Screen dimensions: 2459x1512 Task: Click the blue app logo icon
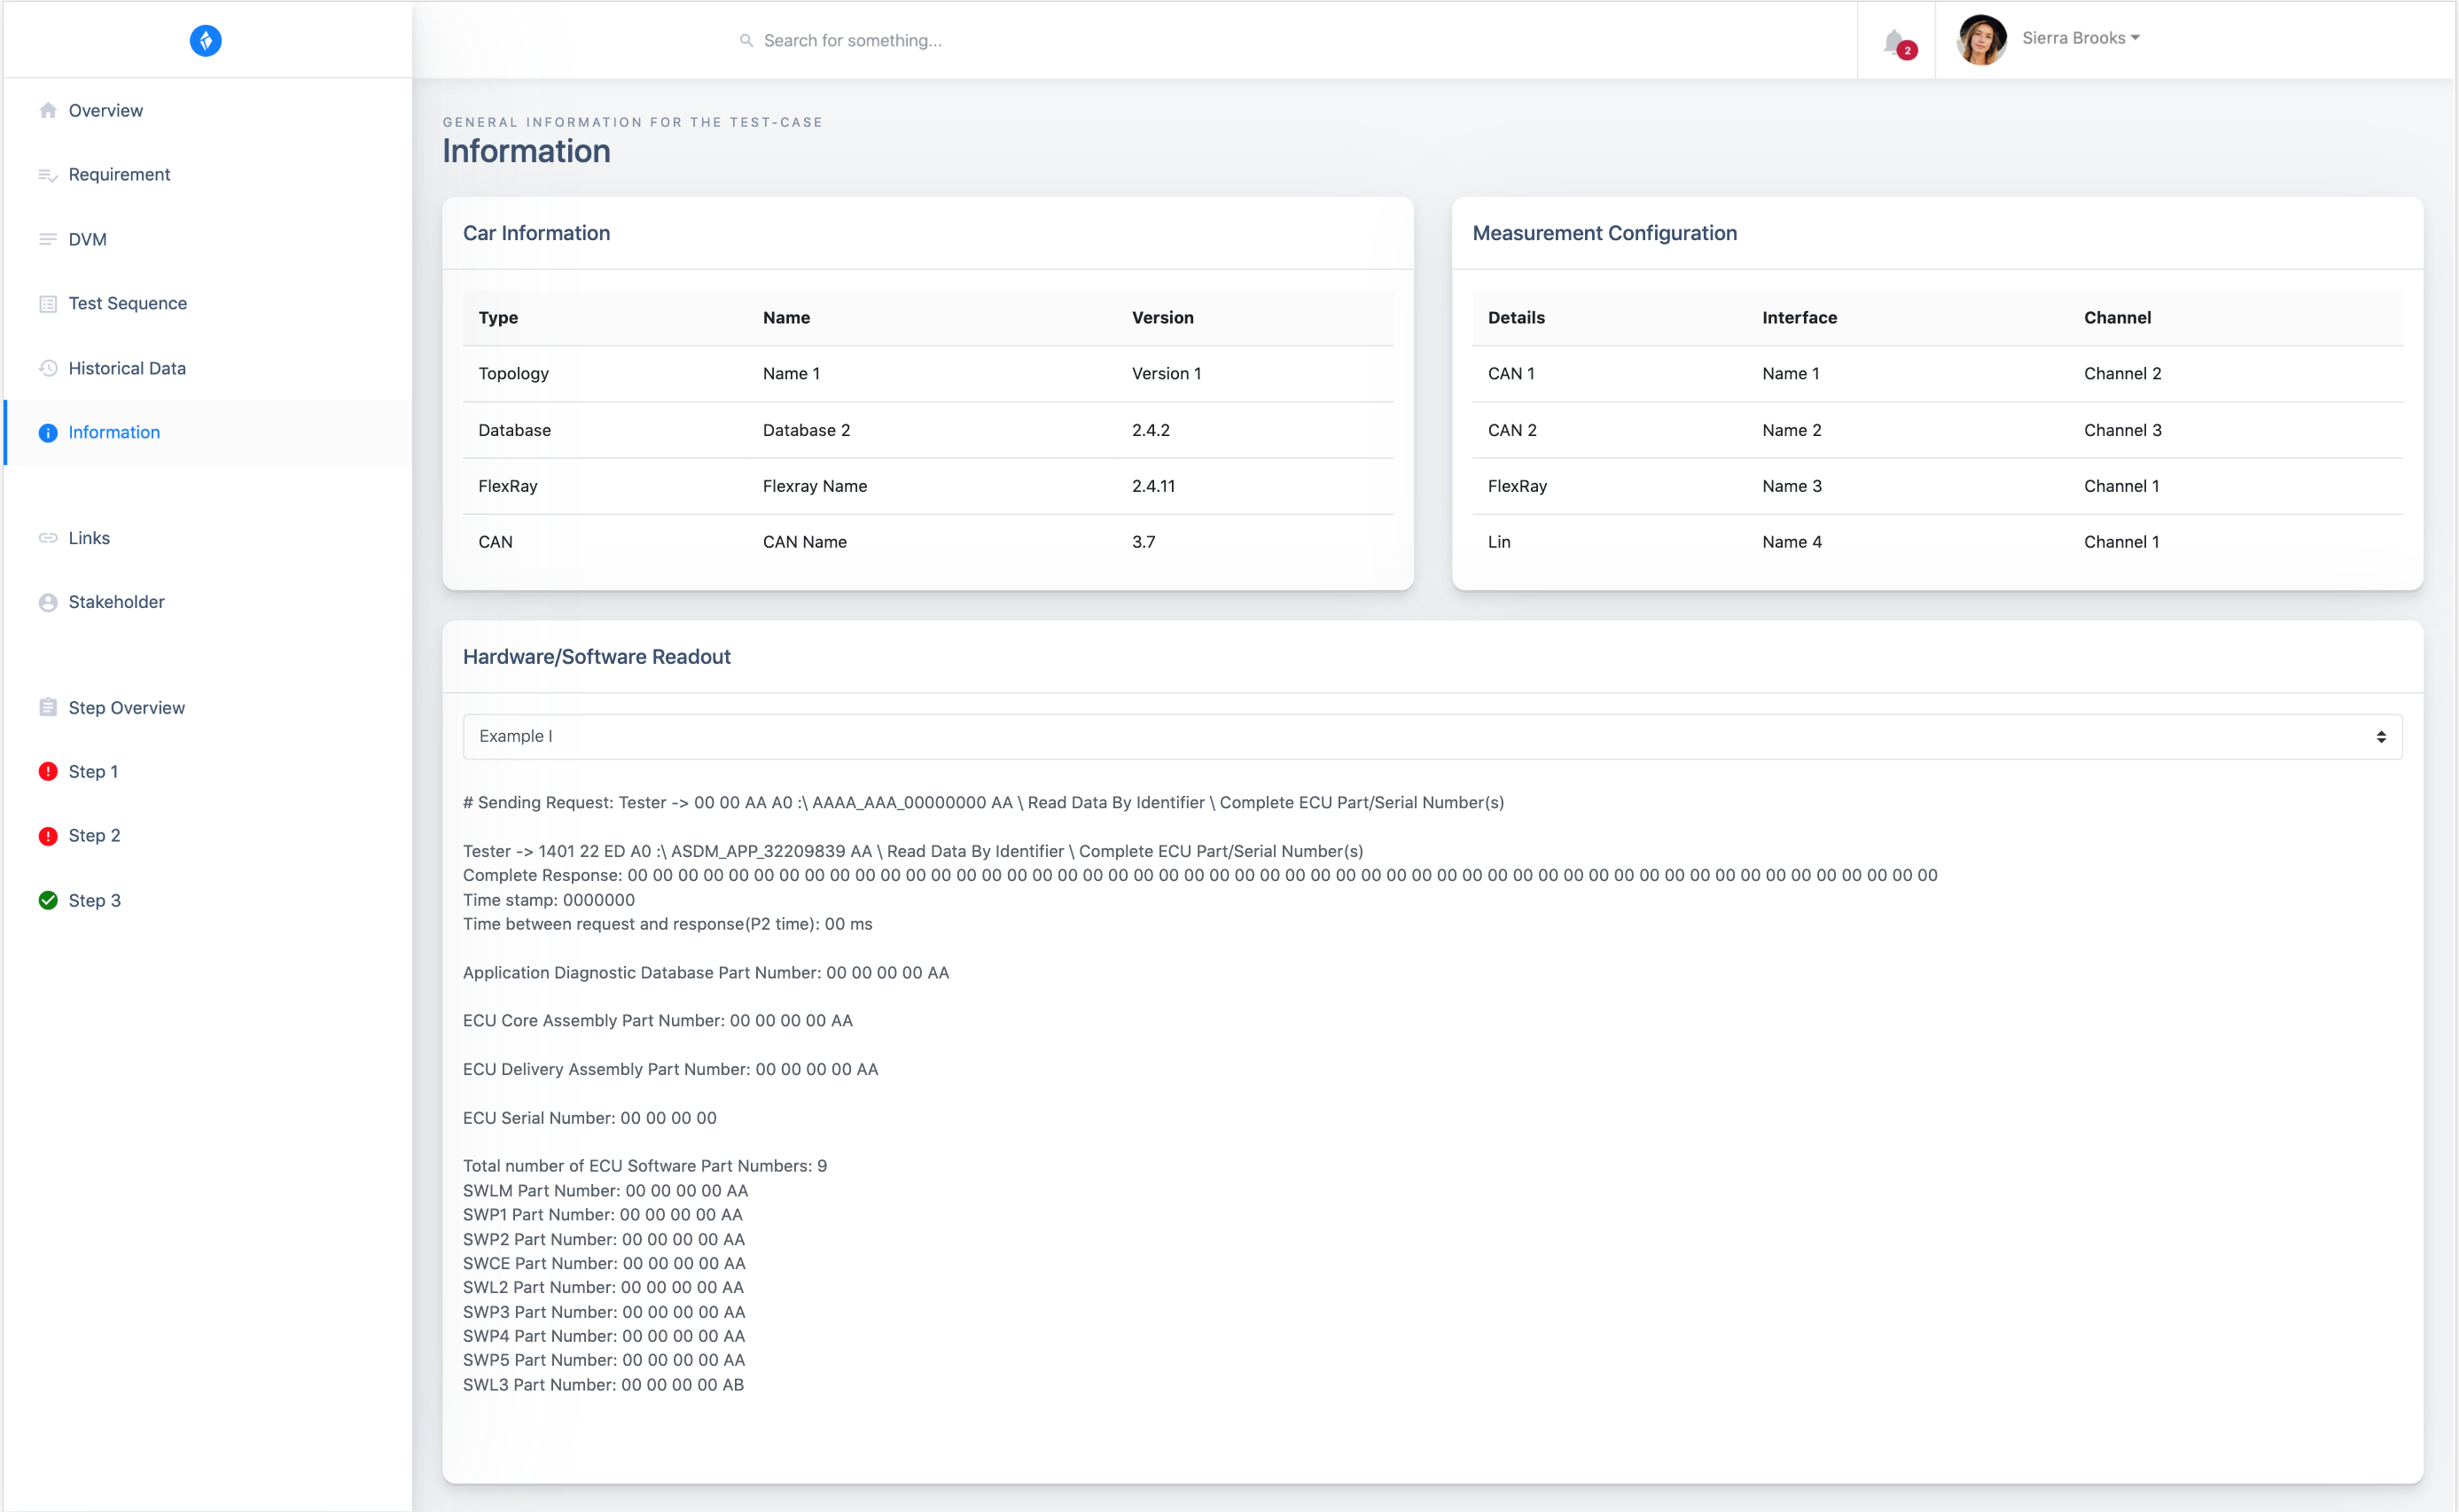click(x=206, y=40)
